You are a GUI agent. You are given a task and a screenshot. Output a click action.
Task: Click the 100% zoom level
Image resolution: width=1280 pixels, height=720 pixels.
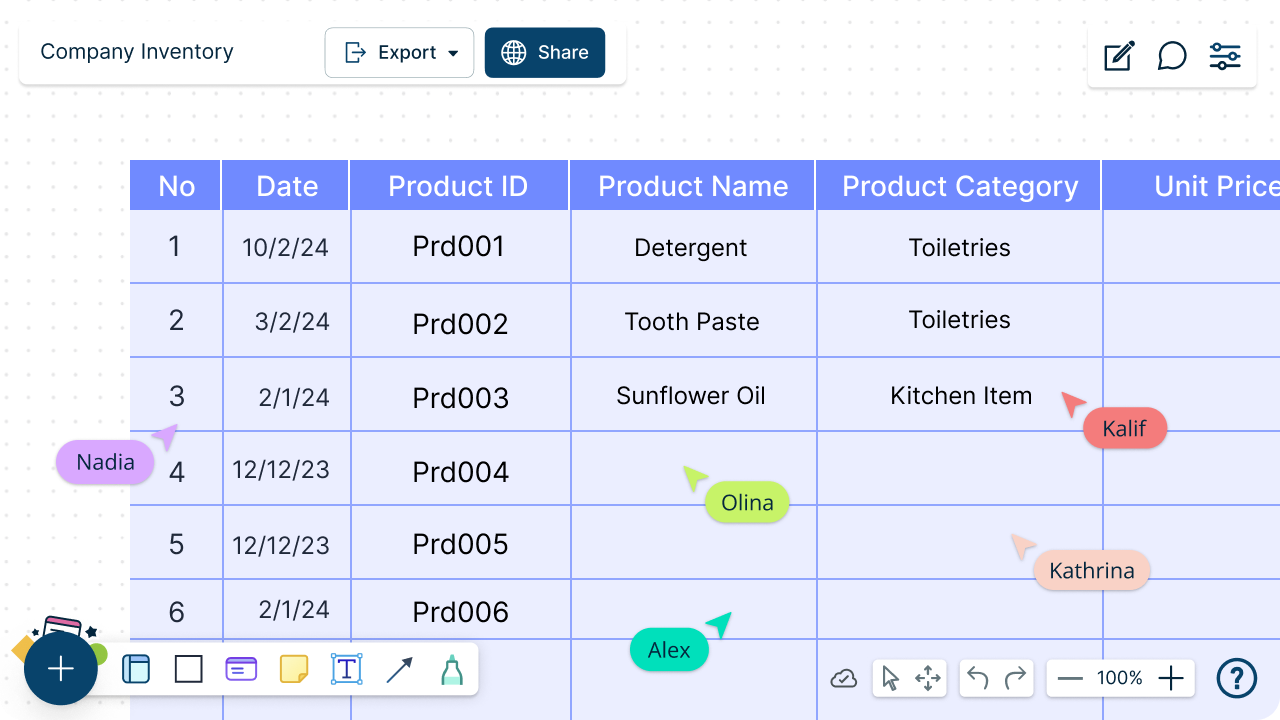coord(1120,678)
